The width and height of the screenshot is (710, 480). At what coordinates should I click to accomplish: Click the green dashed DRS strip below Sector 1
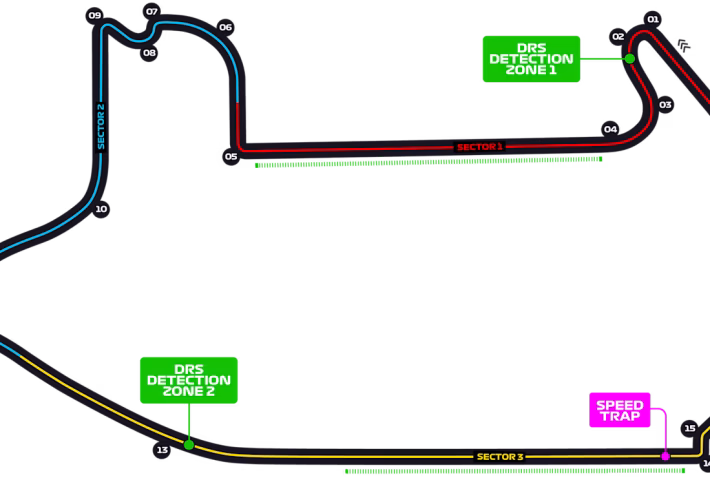[429, 162]
